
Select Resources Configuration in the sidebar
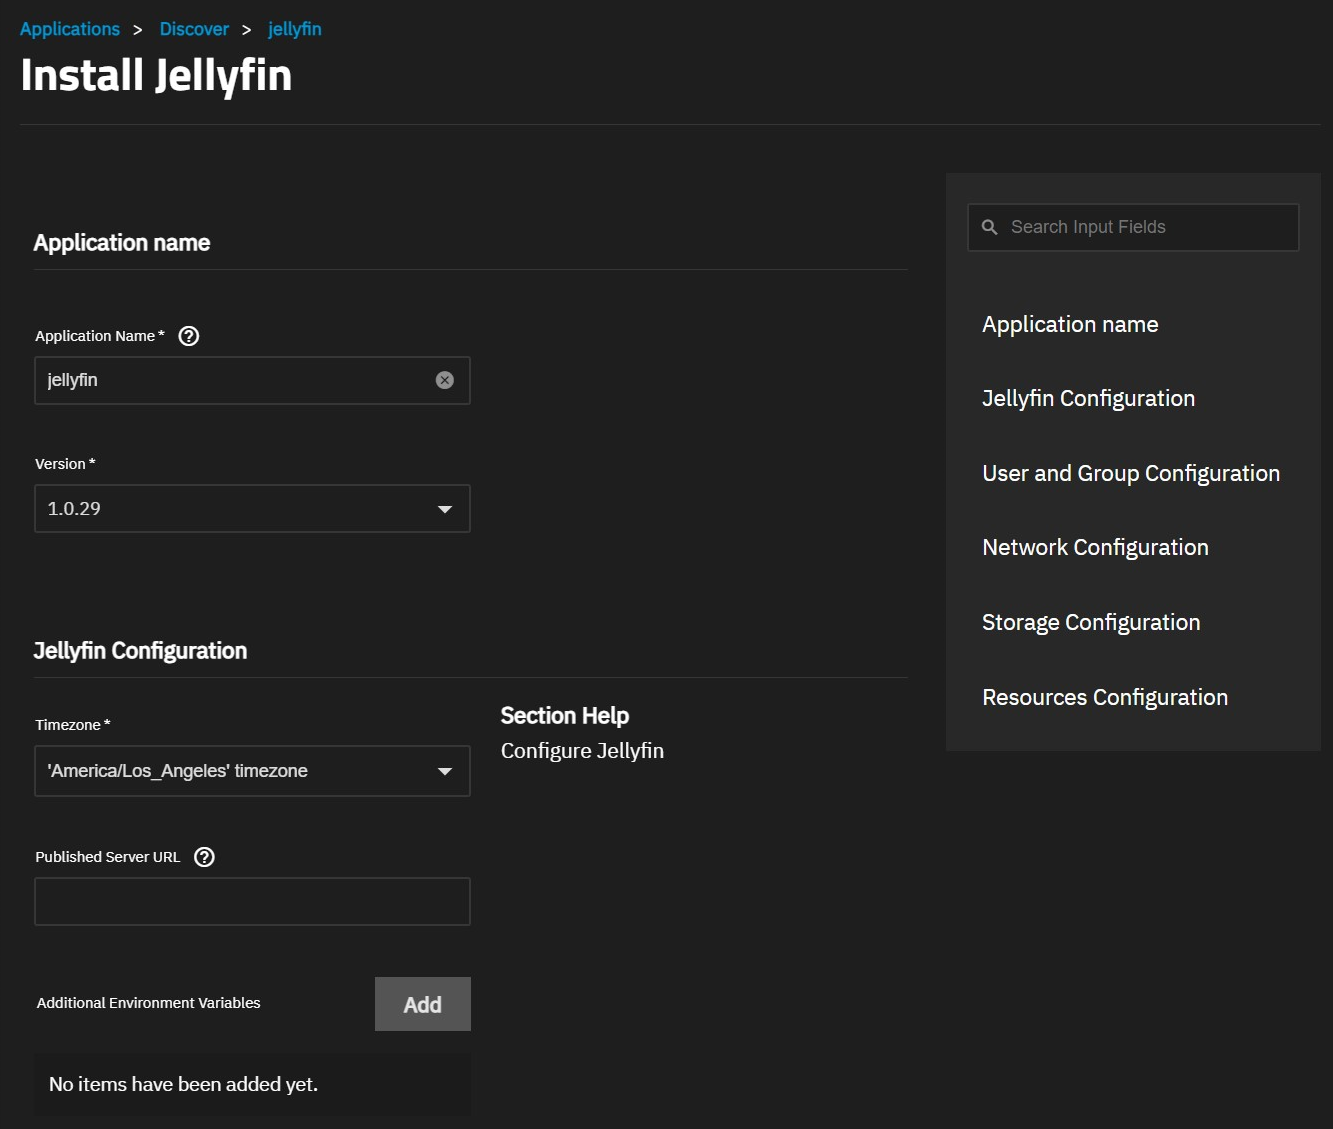point(1105,697)
